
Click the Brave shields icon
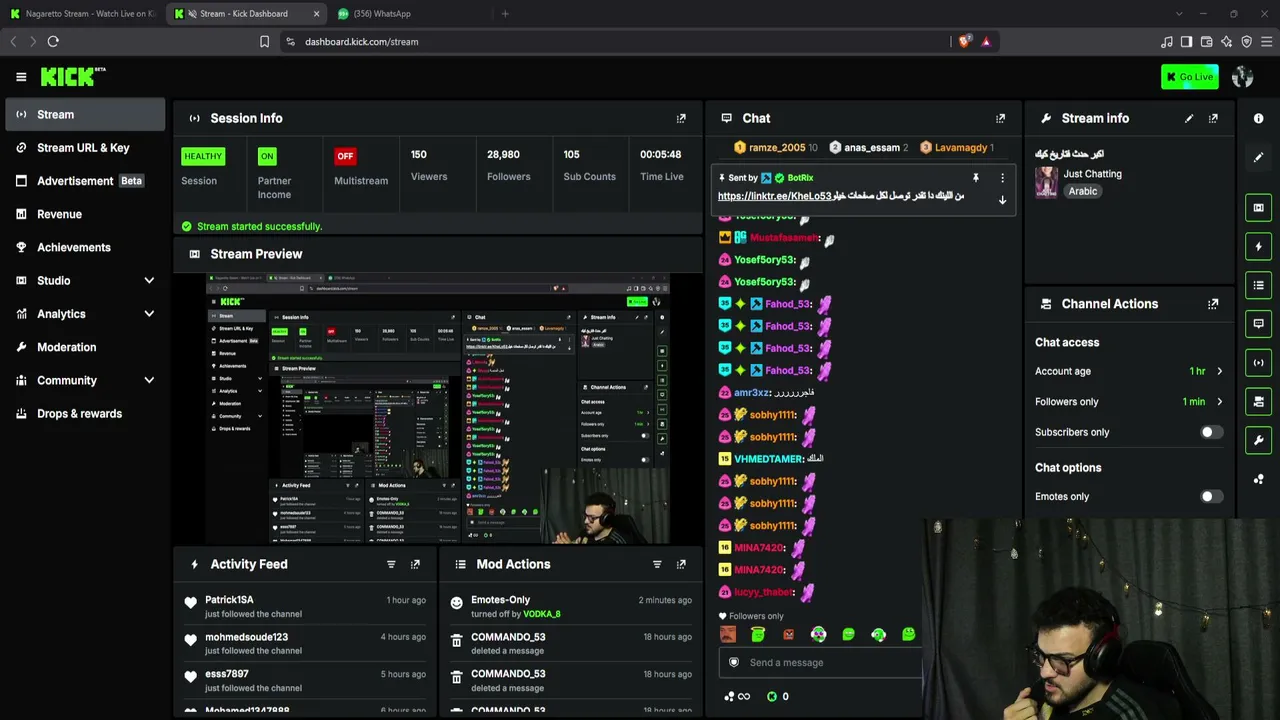(964, 42)
